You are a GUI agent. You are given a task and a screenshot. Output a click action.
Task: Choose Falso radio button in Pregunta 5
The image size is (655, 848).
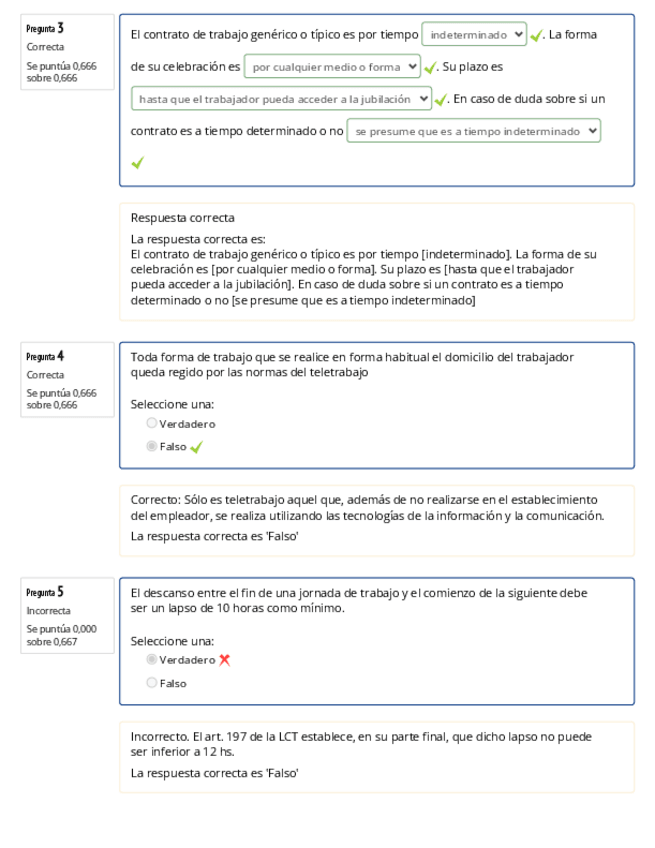click(152, 683)
